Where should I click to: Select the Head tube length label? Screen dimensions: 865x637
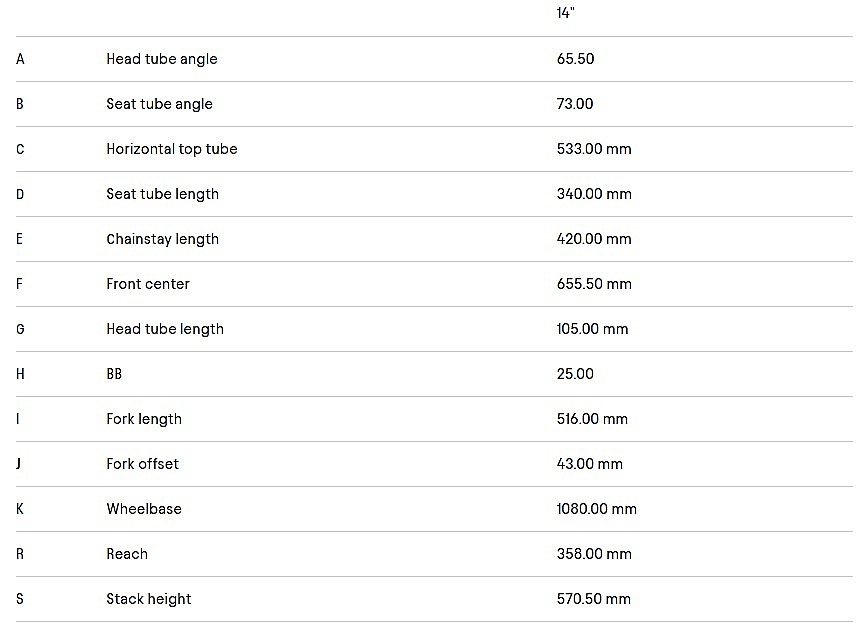[x=164, y=329]
